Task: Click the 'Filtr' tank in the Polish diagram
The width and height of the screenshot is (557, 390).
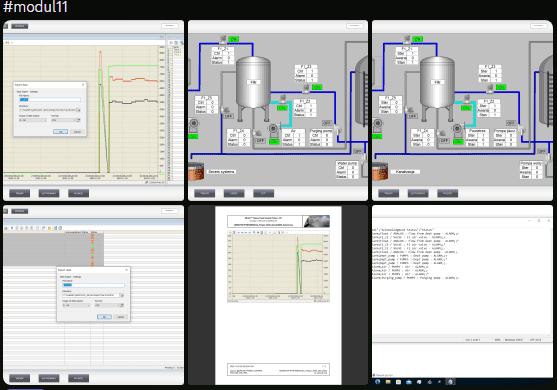Action: [x=437, y=82]
